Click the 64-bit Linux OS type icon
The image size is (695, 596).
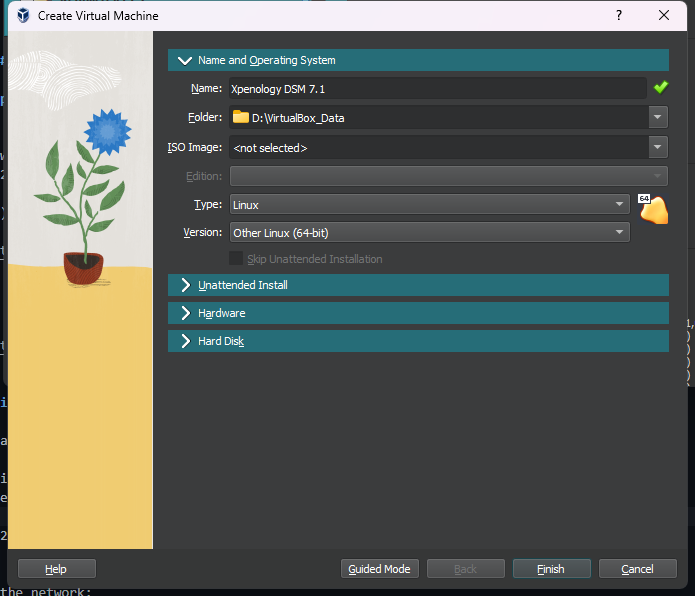tap(653, 209)
